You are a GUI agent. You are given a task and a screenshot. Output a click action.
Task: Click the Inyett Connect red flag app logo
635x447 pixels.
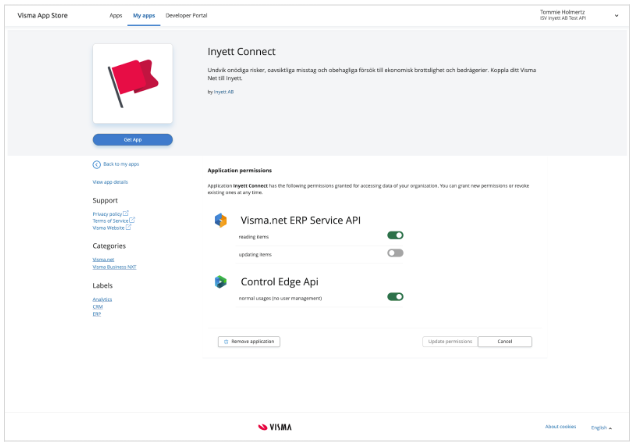point(133,83)
